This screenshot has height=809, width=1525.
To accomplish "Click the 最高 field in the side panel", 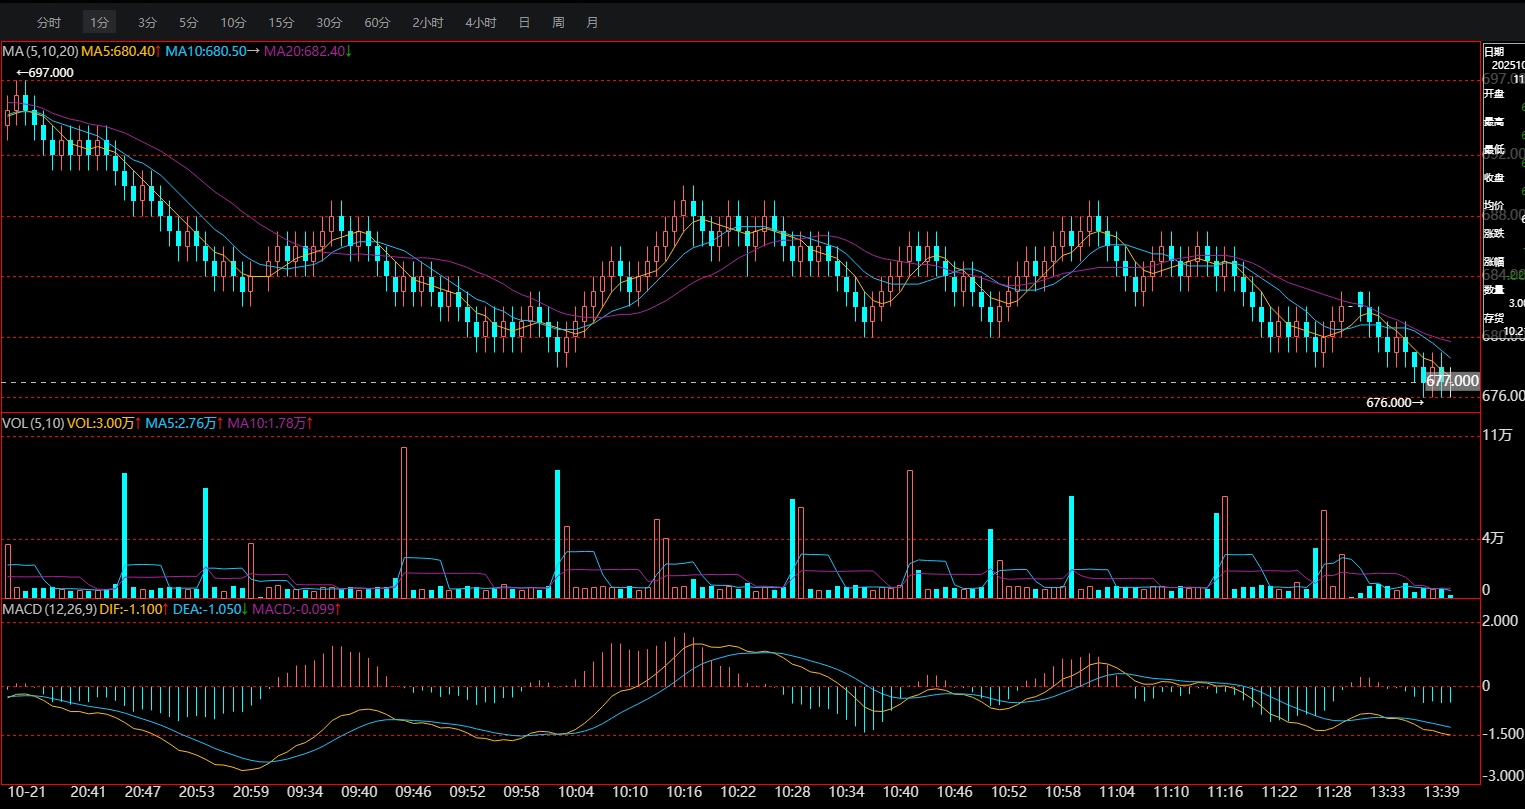I will (1493, 121).
